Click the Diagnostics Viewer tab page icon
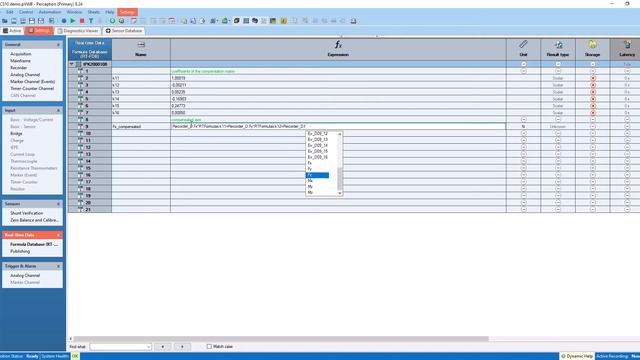 (60, 31)
